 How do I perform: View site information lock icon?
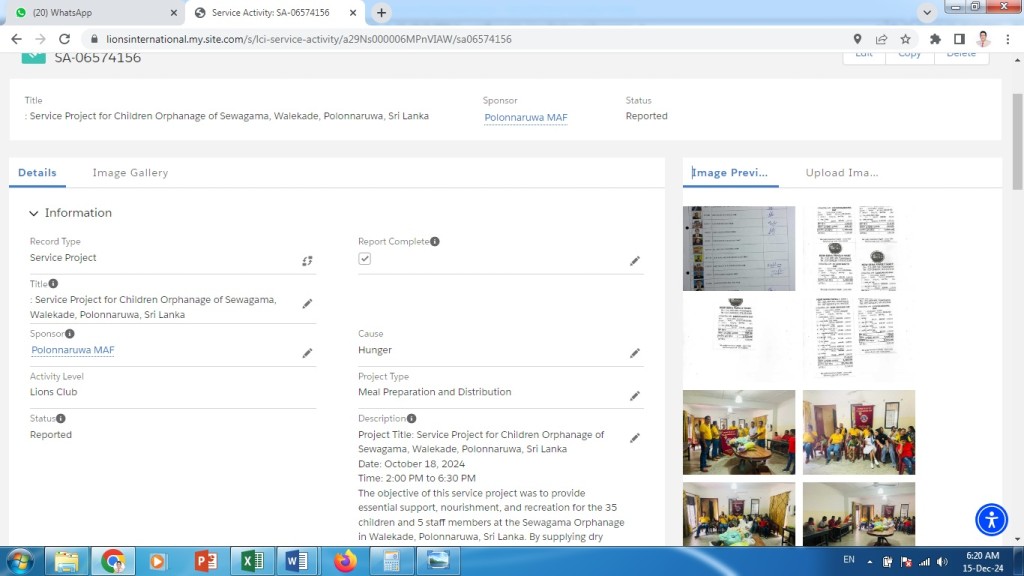(94, 39)
